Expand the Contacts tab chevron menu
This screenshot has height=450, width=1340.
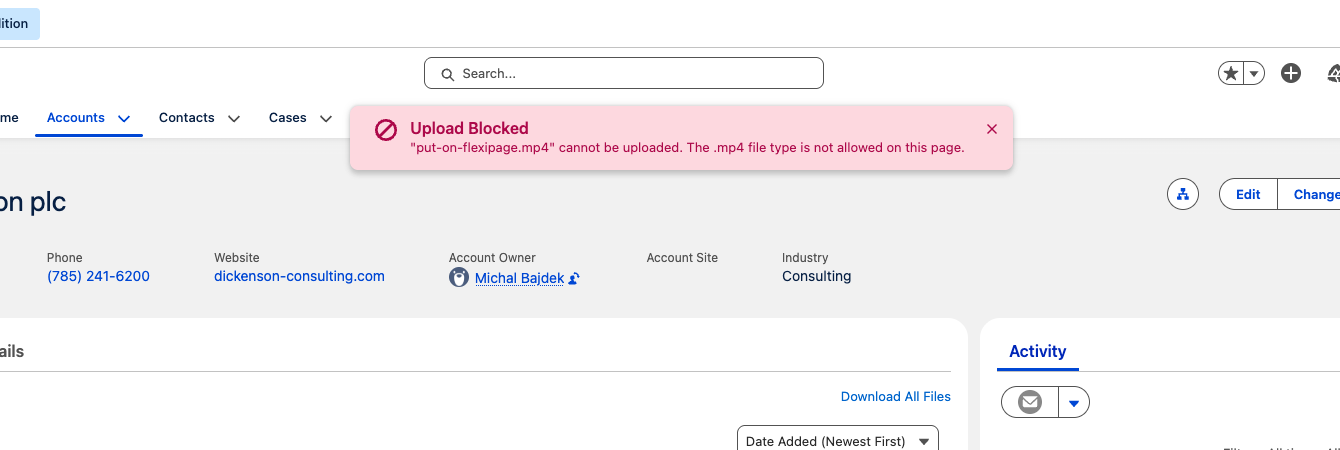click(234, 118)
